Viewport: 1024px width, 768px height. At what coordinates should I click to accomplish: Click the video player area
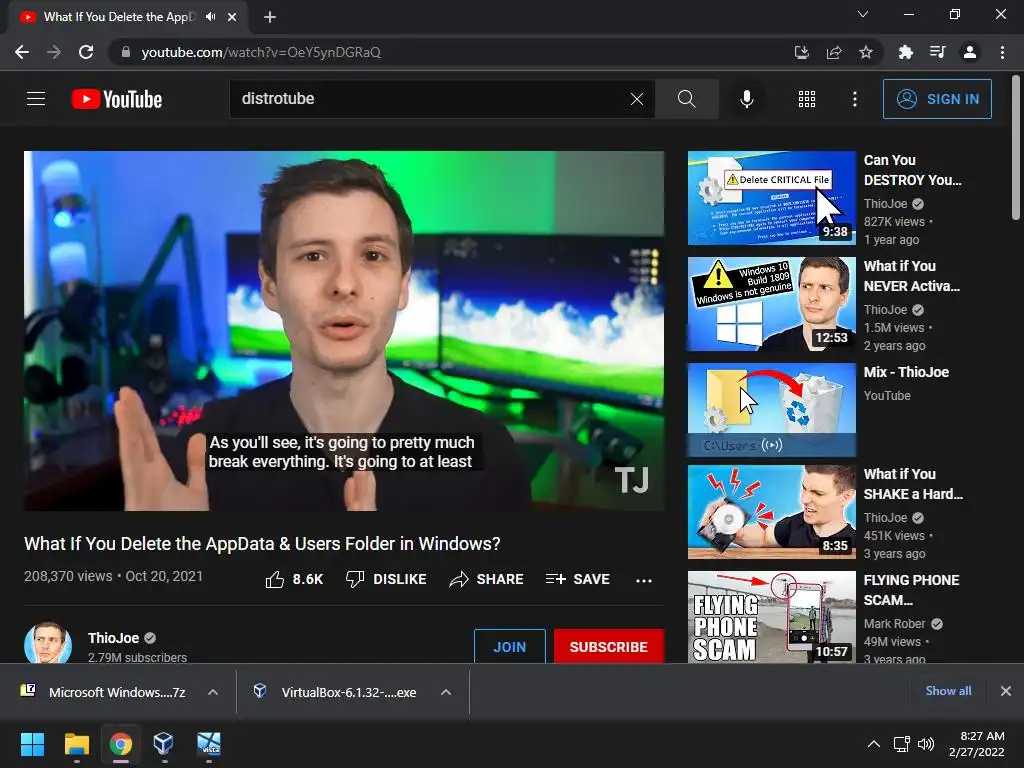tap(344, 330)
